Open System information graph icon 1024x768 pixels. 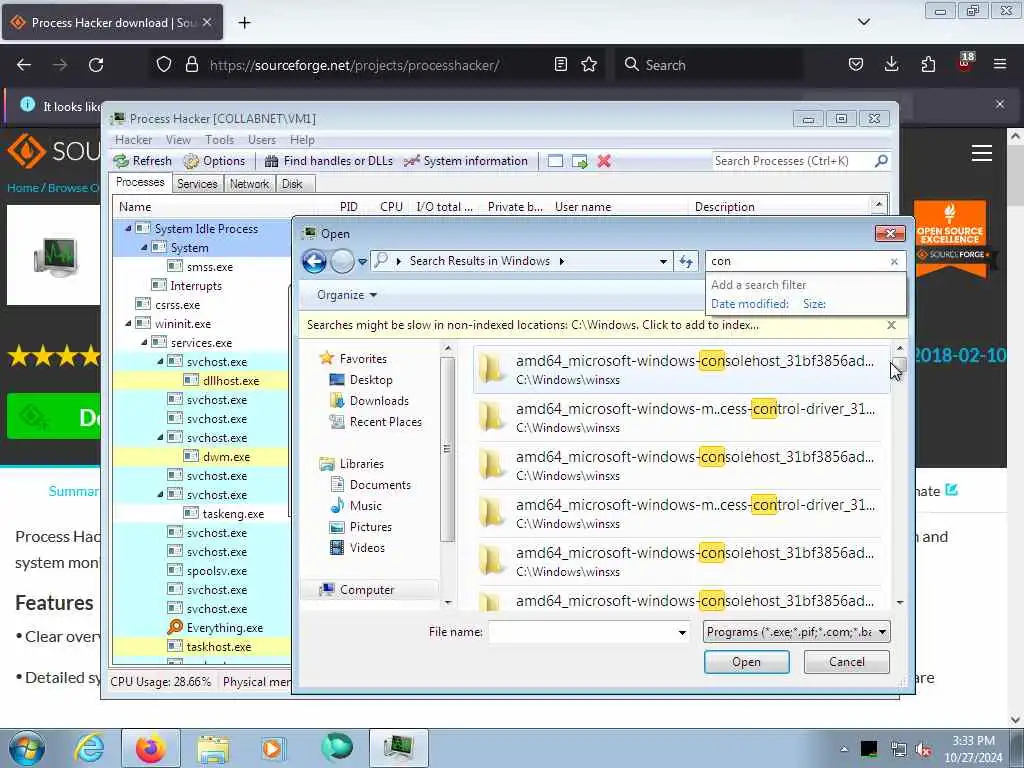coord(411,161)
